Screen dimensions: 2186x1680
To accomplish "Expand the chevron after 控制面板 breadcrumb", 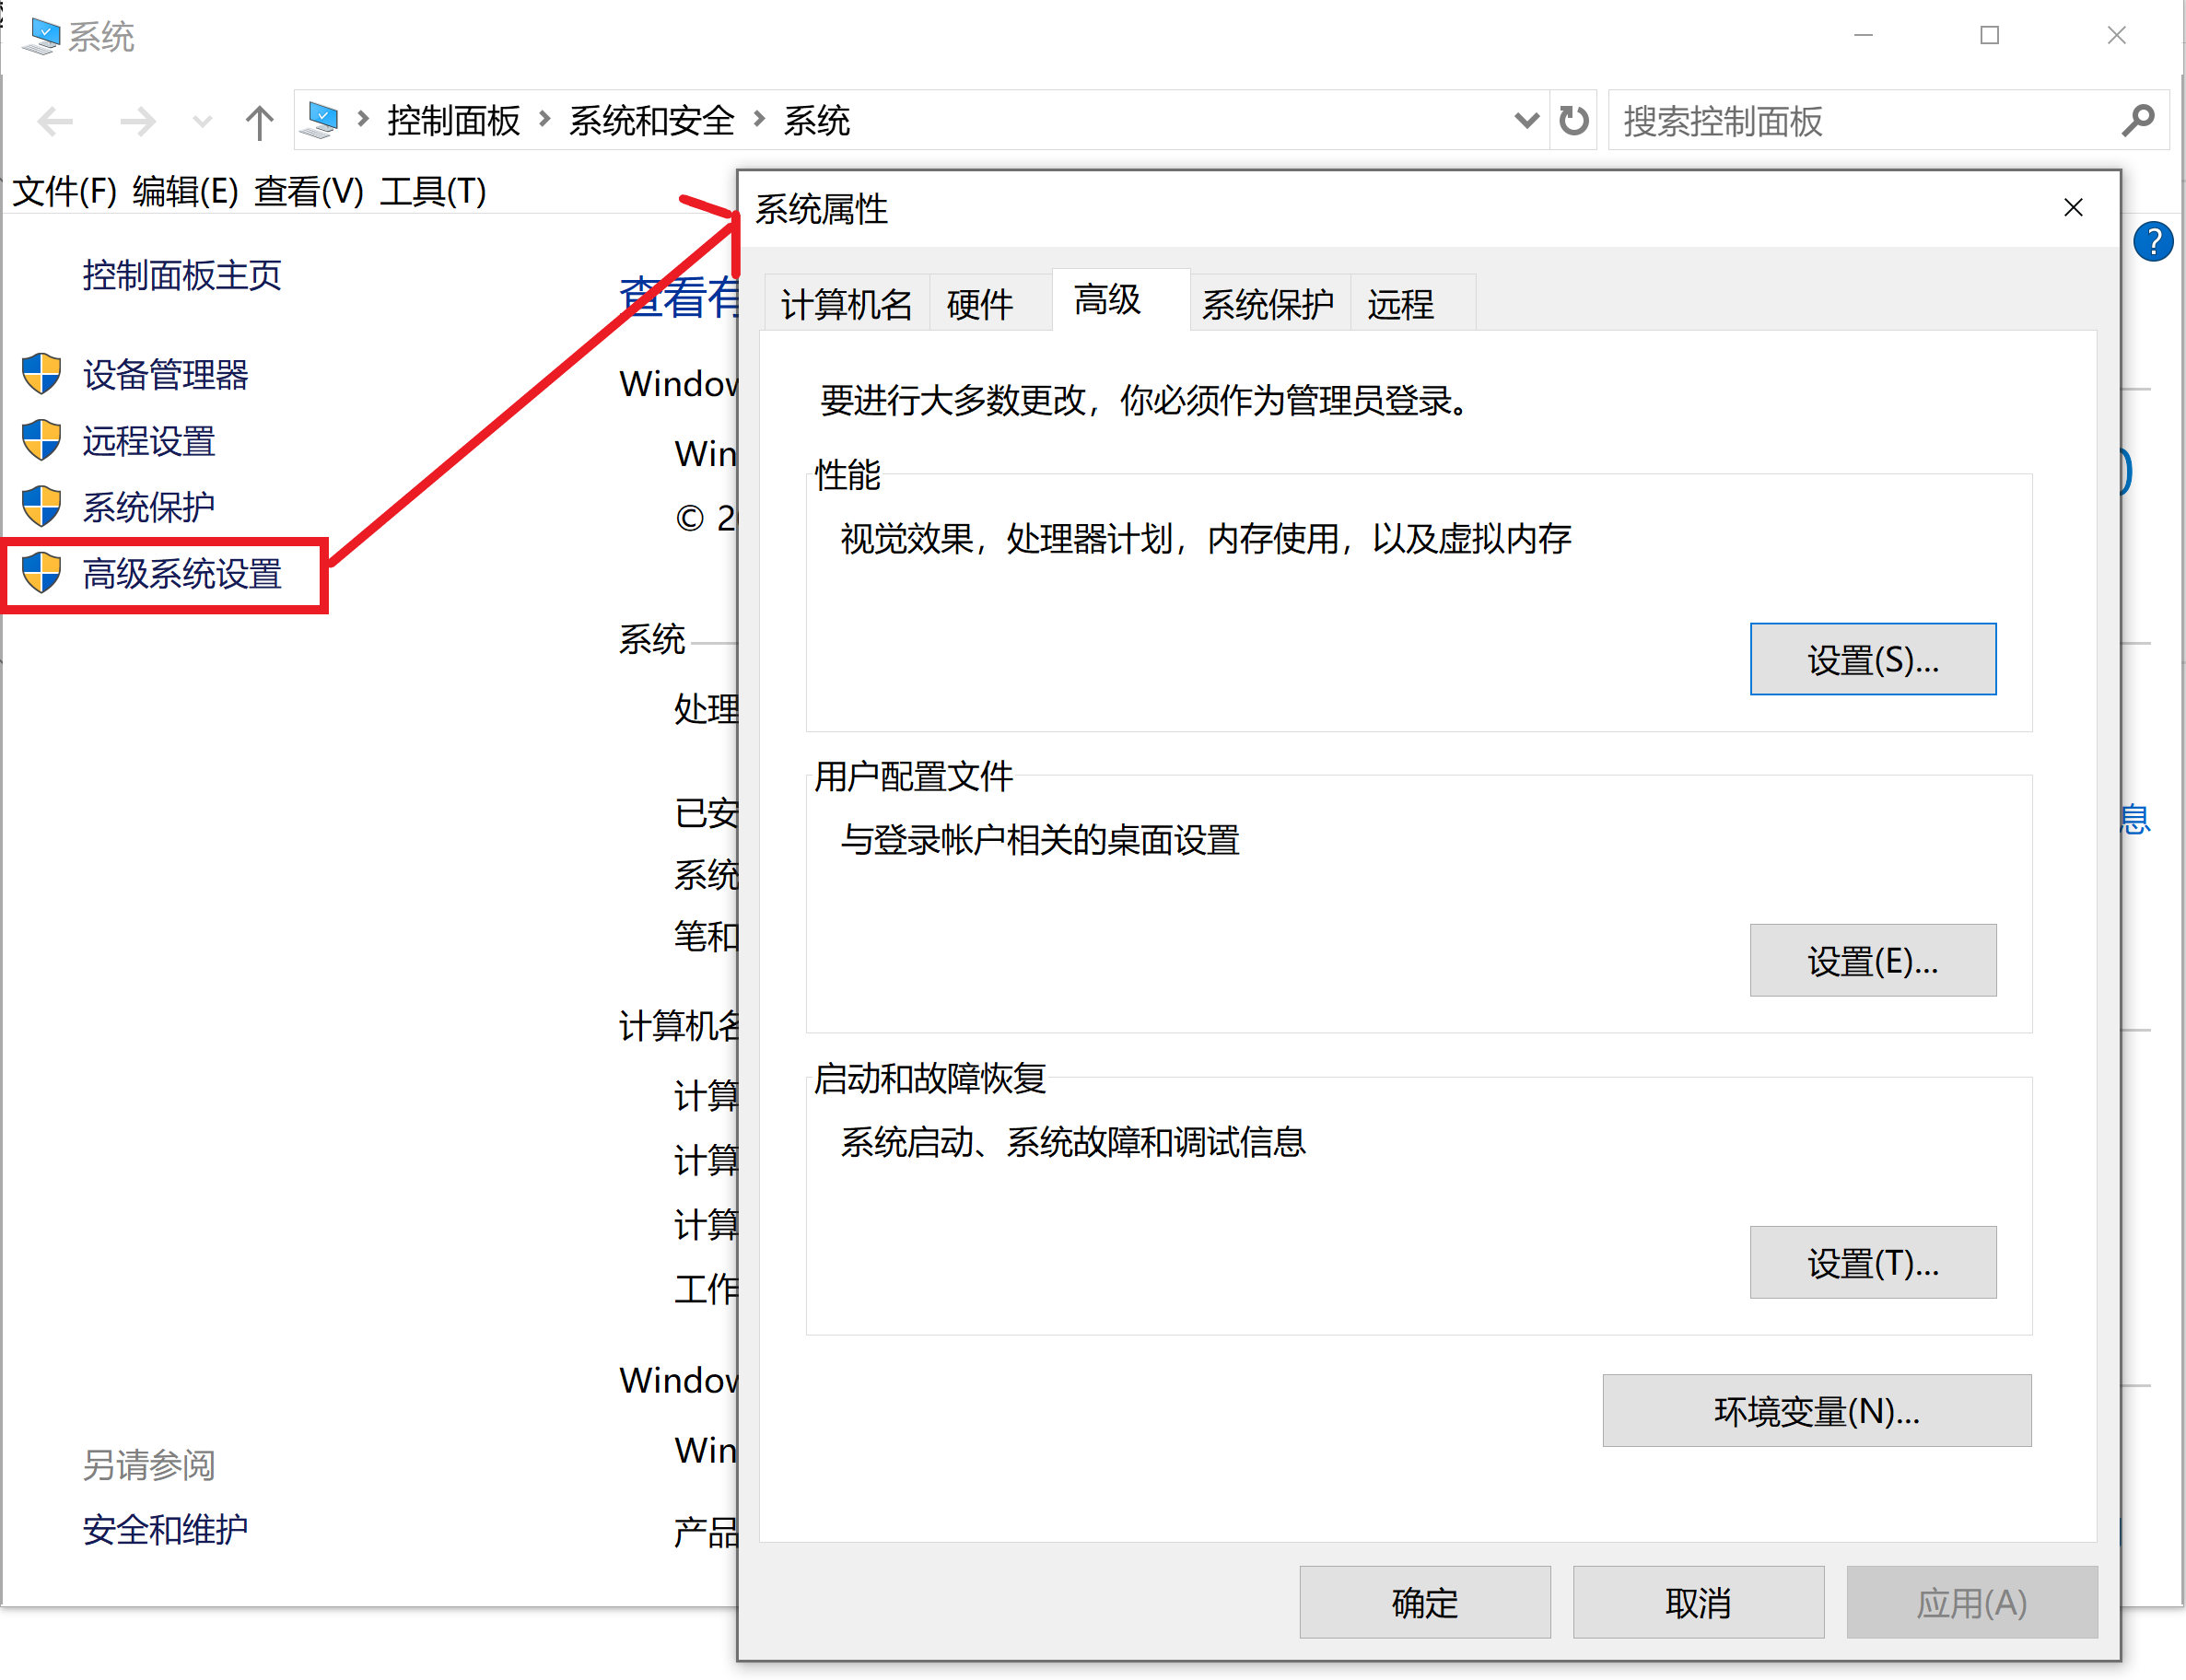I will pos(545,120).
